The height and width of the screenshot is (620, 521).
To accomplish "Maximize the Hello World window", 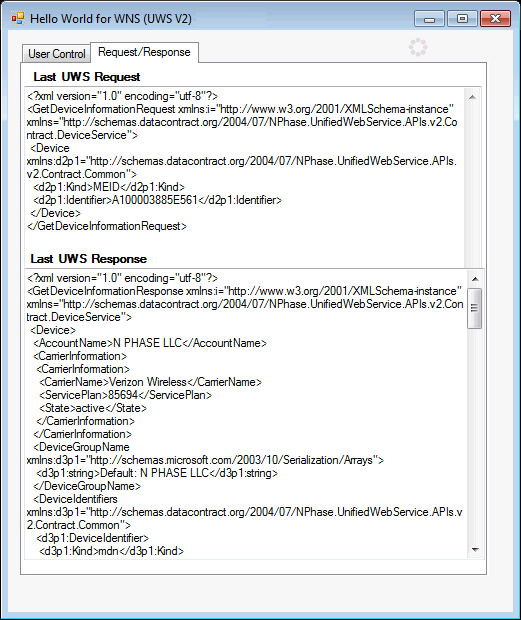I will (462, 19).
